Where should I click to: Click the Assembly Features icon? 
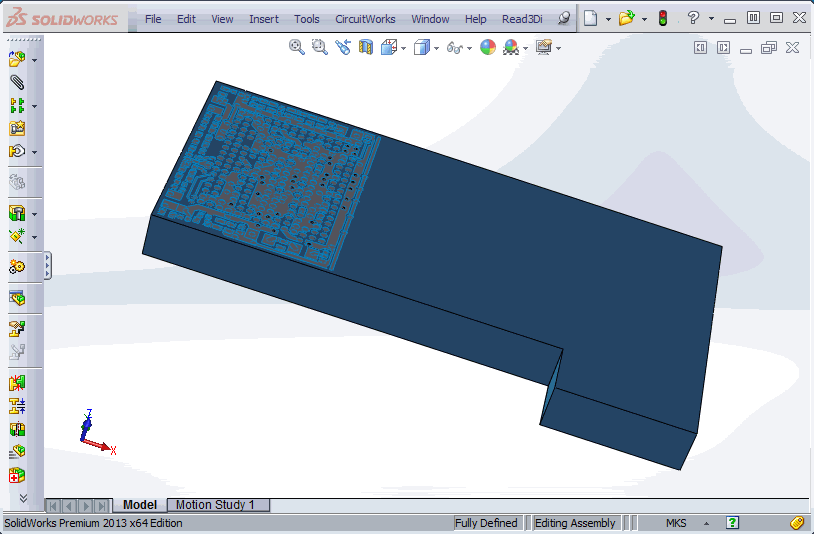click(17, 213)
